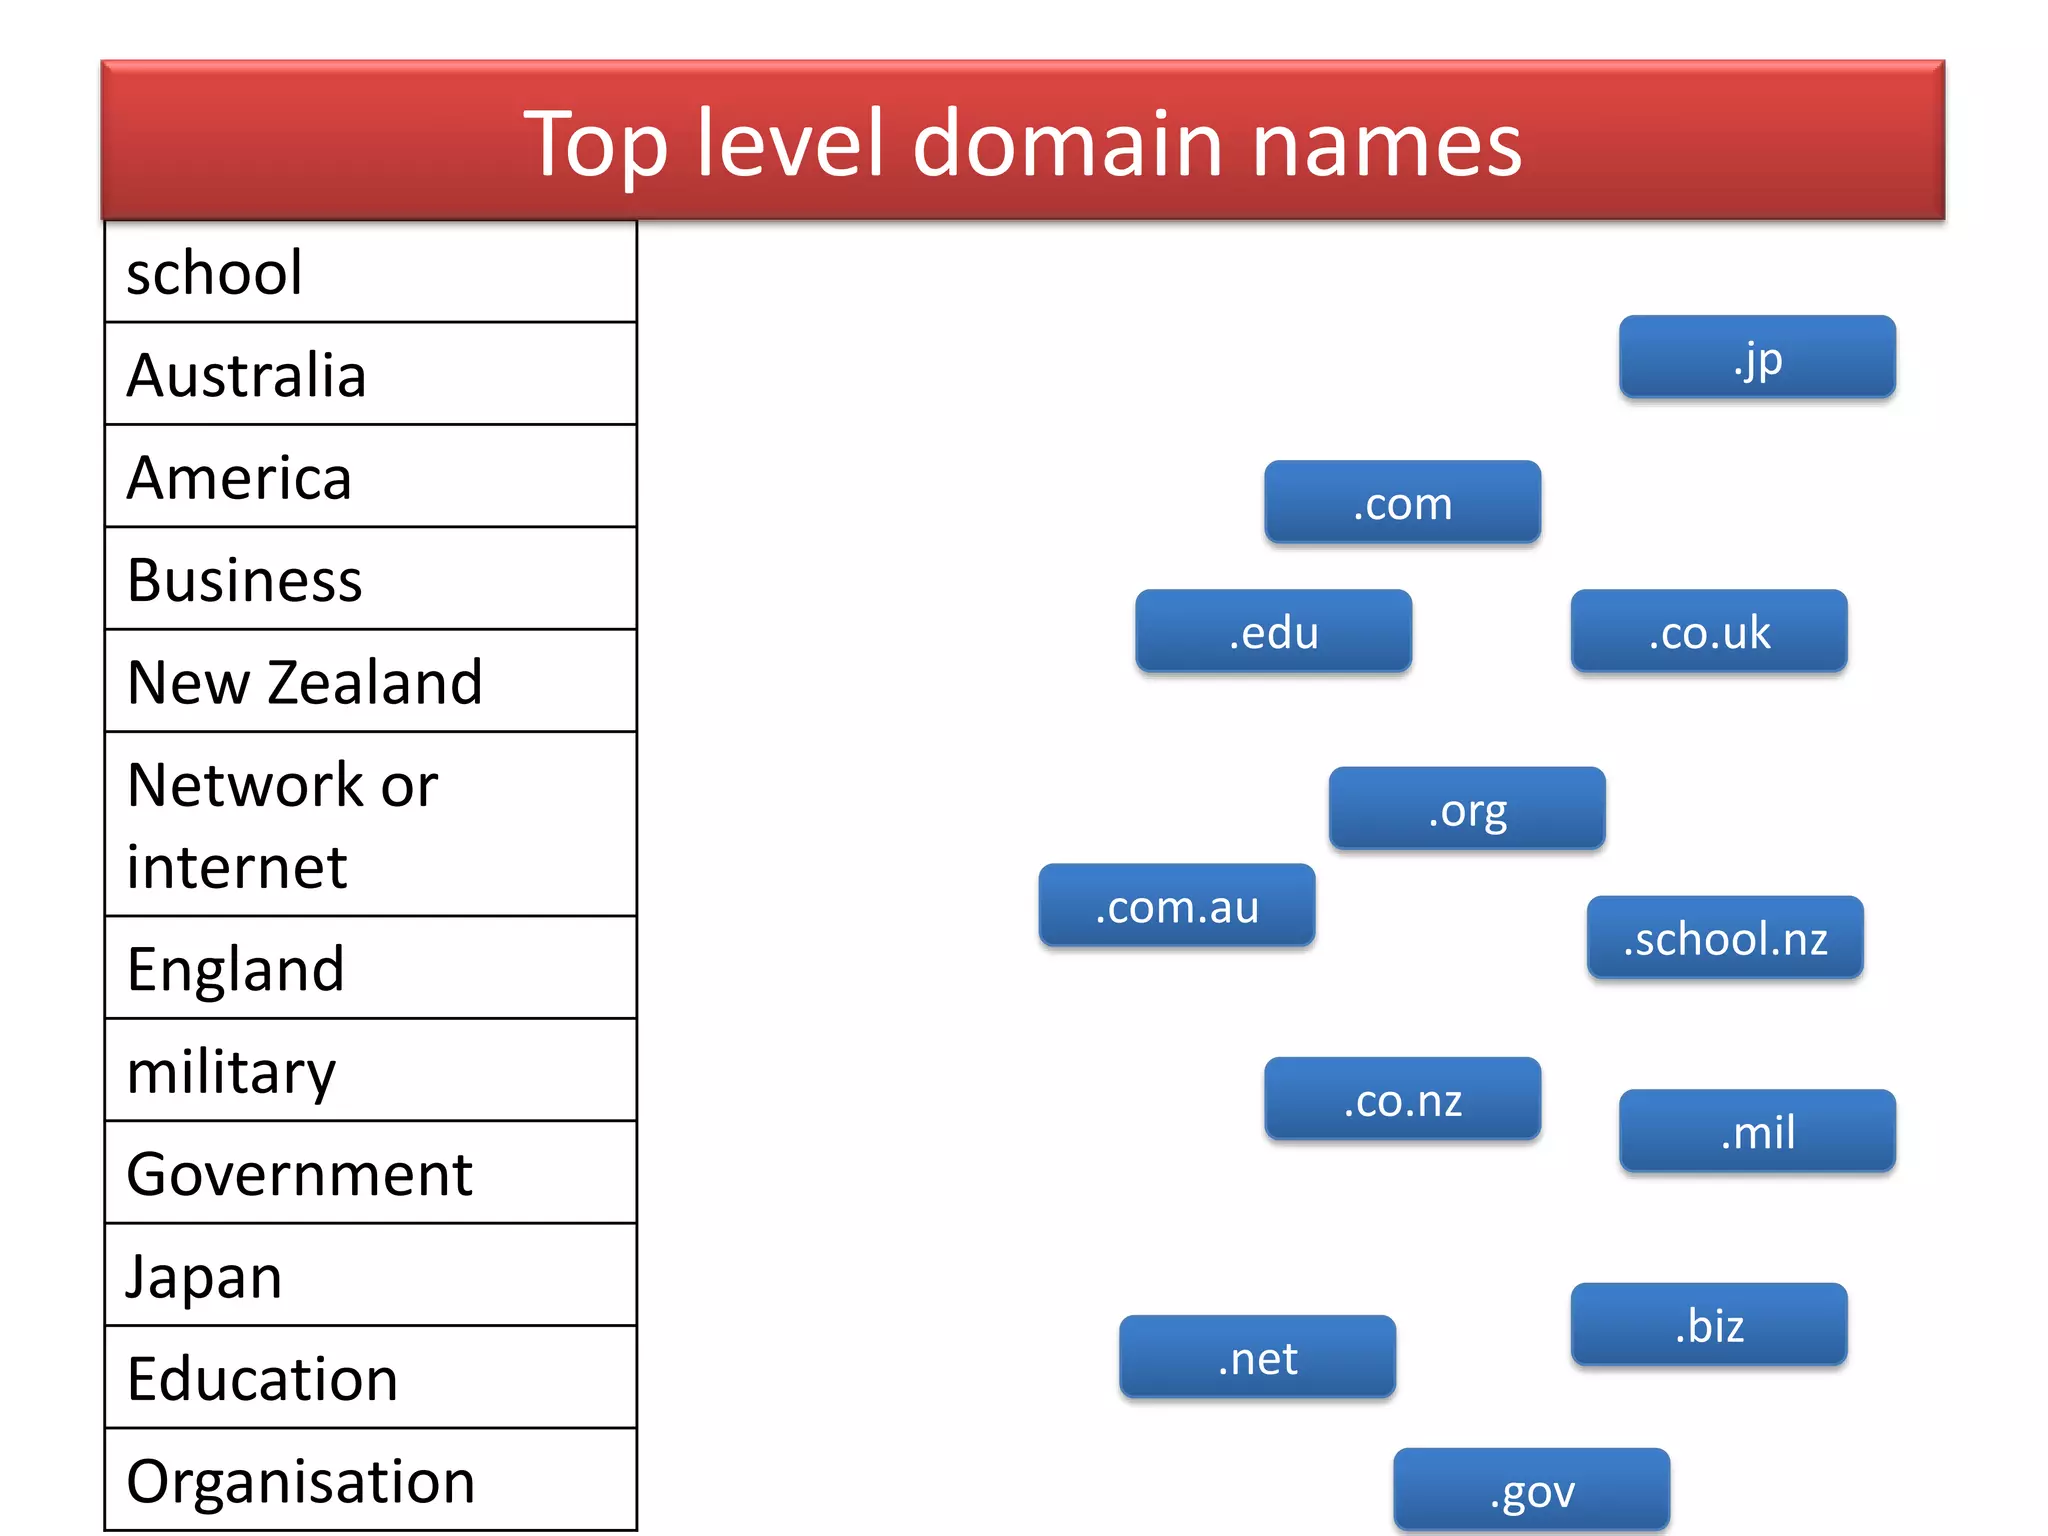The width and height of the screenshot is (2048, 1536).
Task: Click the 'New Zealand' table cell
Action: click(x=371, y=682)
